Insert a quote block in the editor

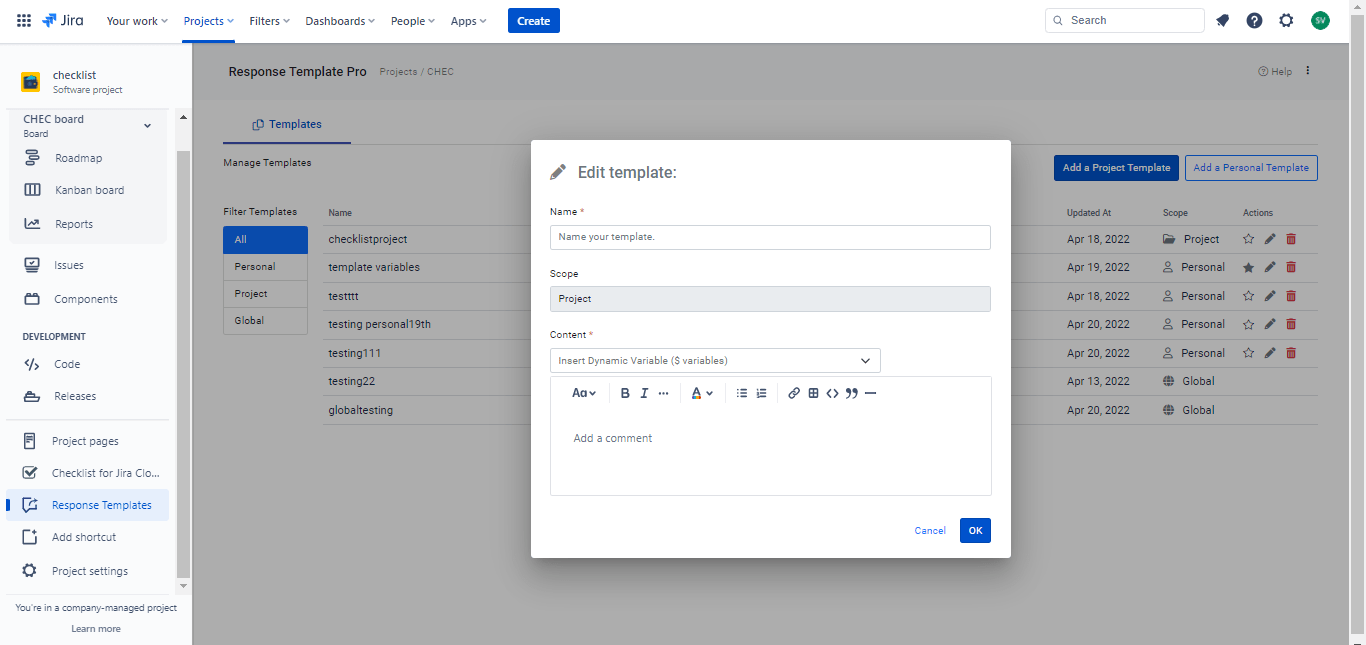point(851,392)
